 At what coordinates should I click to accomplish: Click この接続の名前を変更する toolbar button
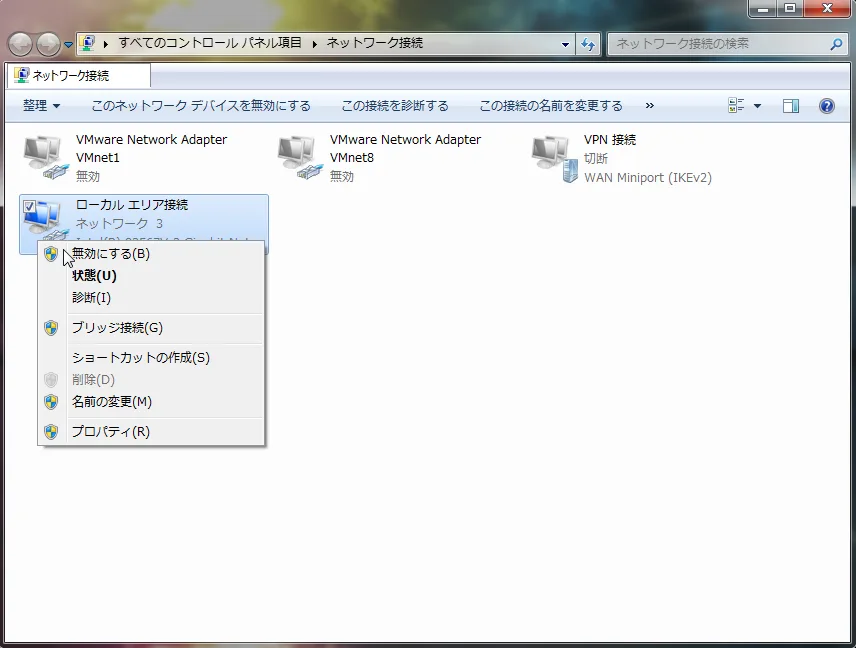pos(551,105)
